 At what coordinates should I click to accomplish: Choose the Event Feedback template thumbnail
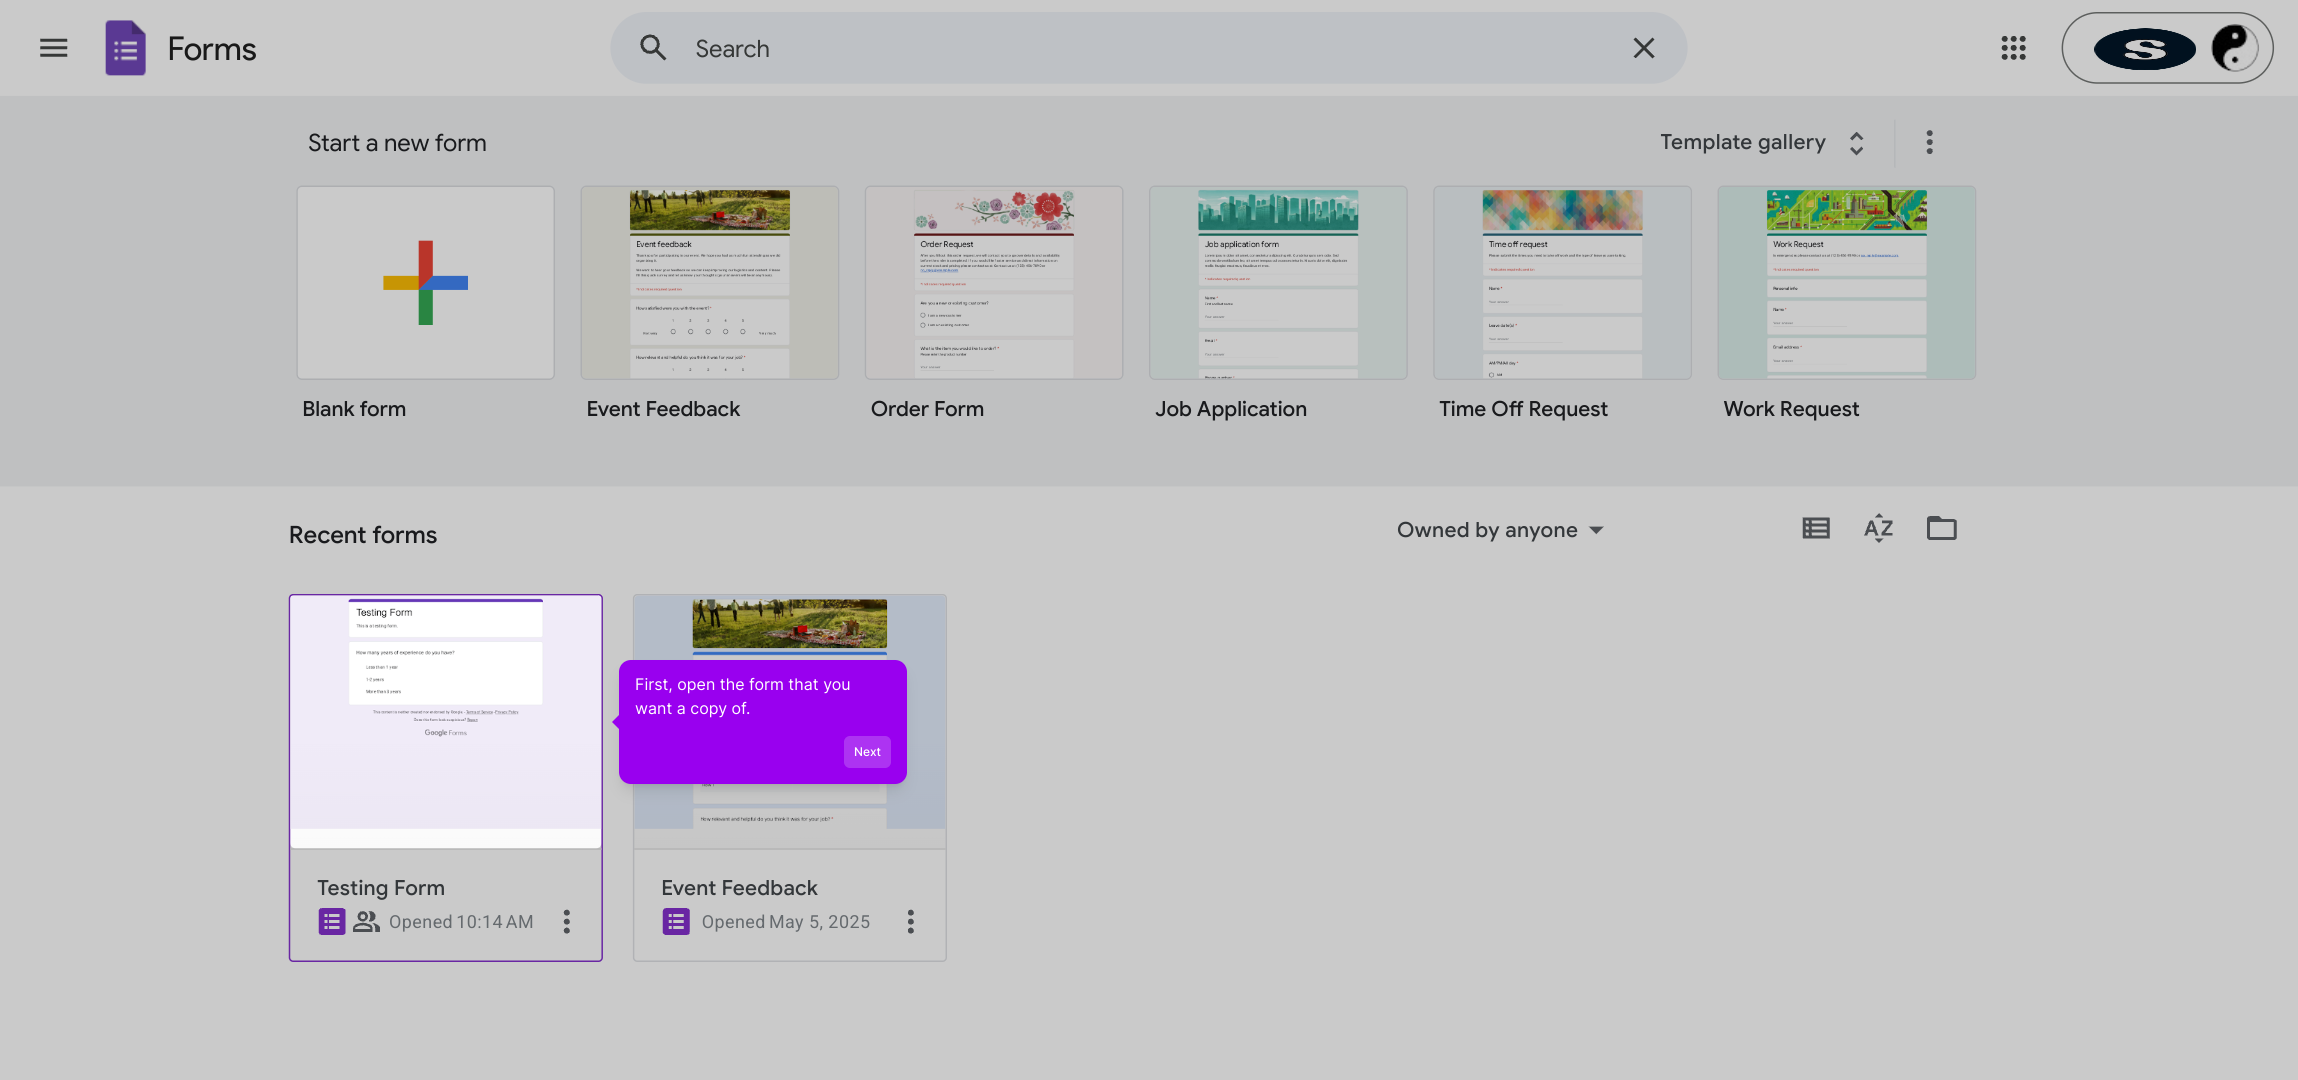(710, 283)
